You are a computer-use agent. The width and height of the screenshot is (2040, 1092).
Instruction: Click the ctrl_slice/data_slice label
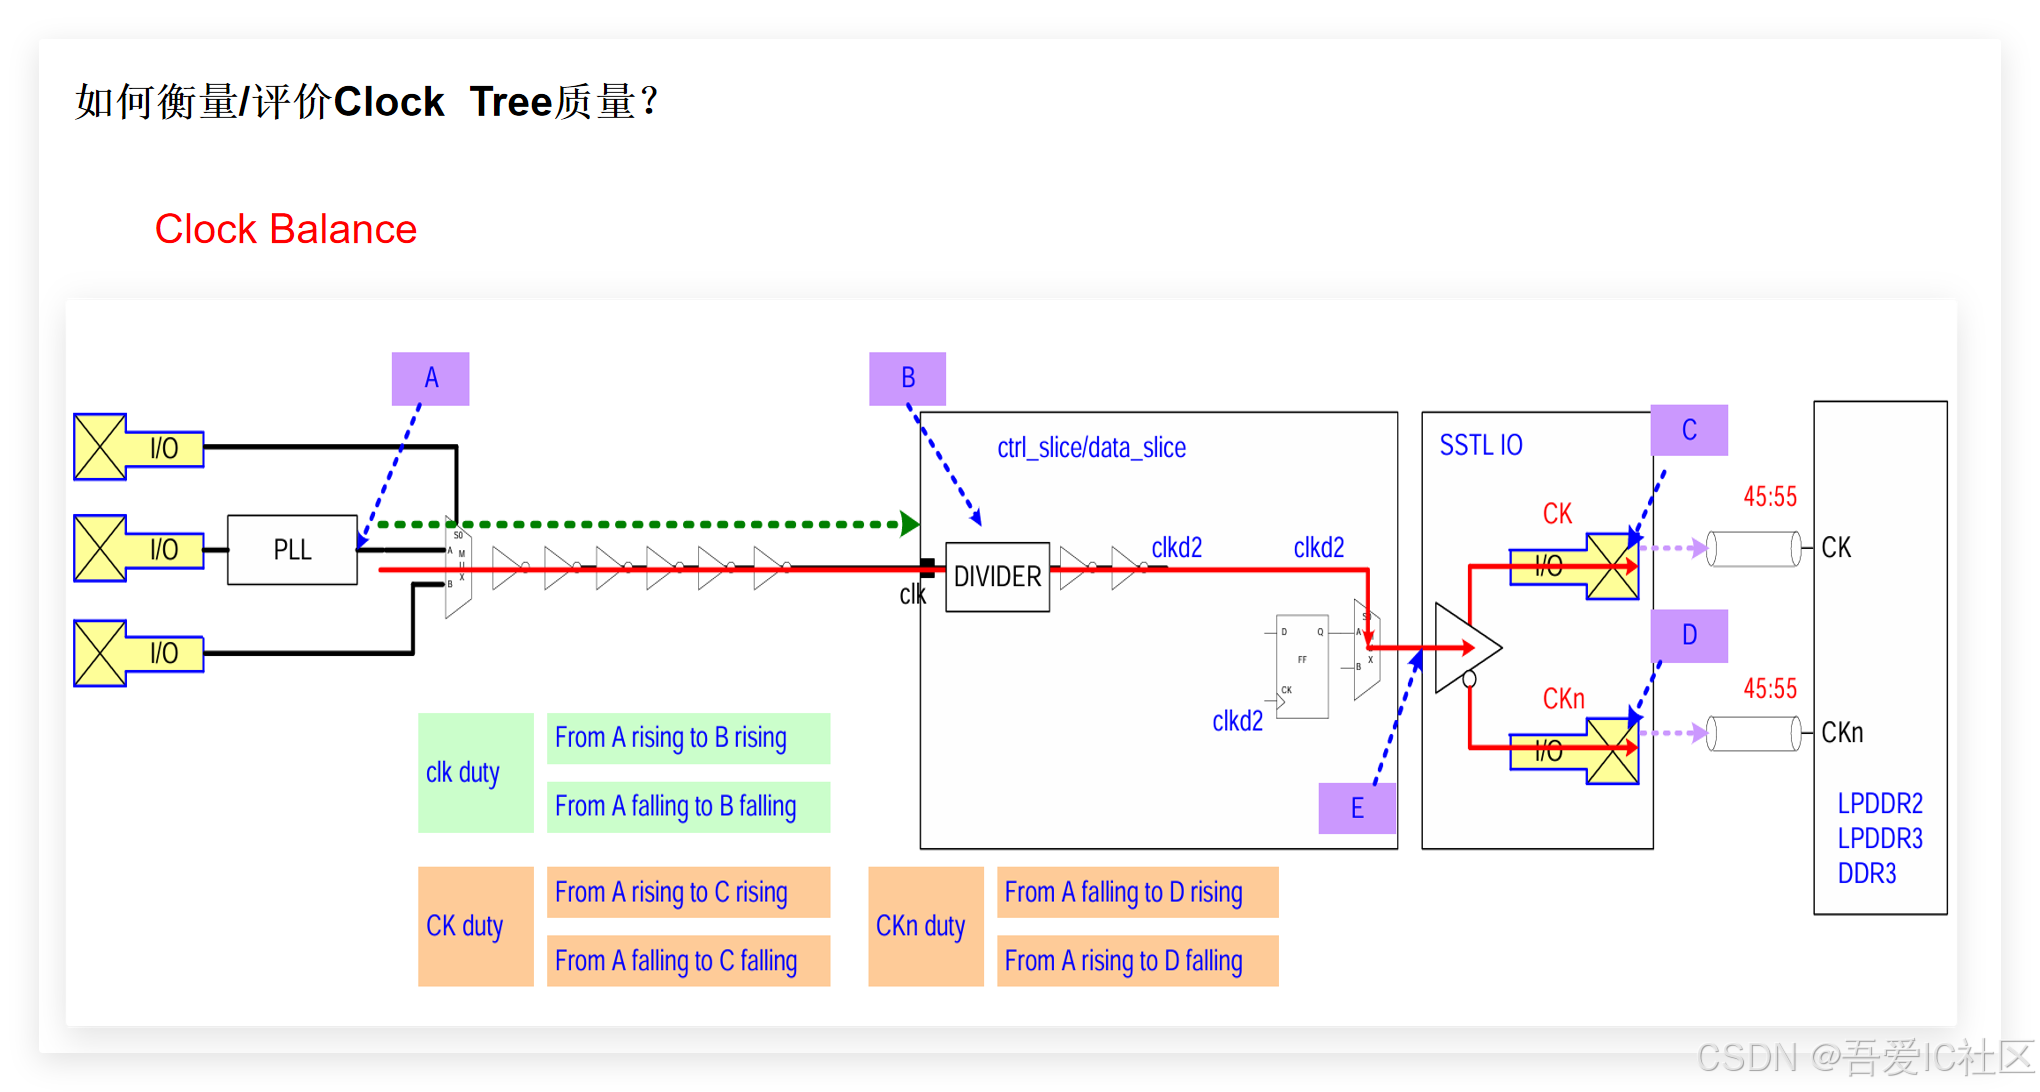pos(1091,447)
